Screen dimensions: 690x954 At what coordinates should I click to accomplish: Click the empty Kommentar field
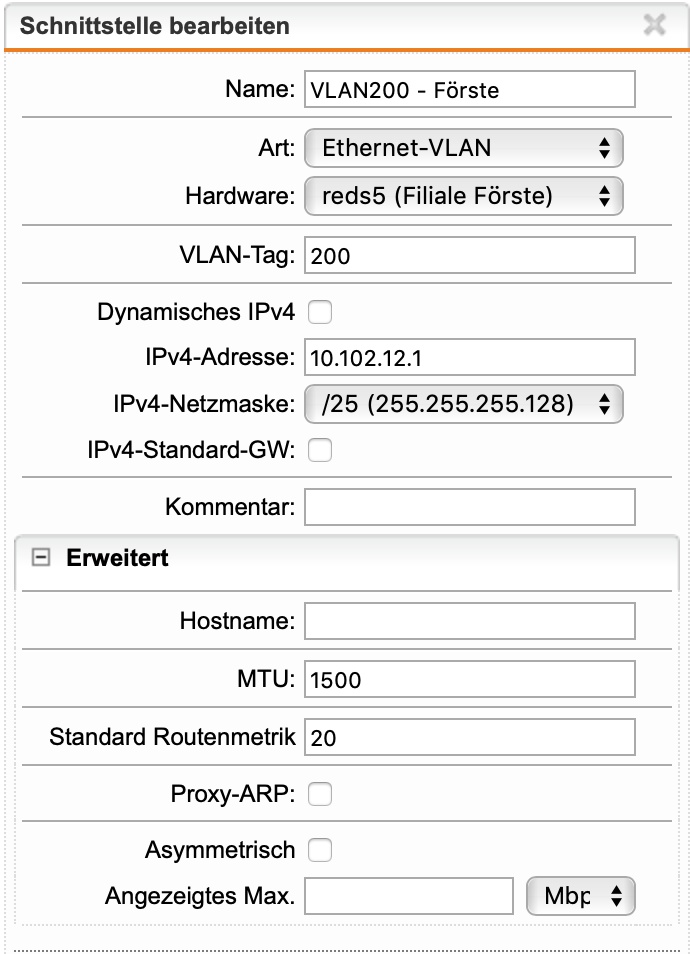point(469,507)
